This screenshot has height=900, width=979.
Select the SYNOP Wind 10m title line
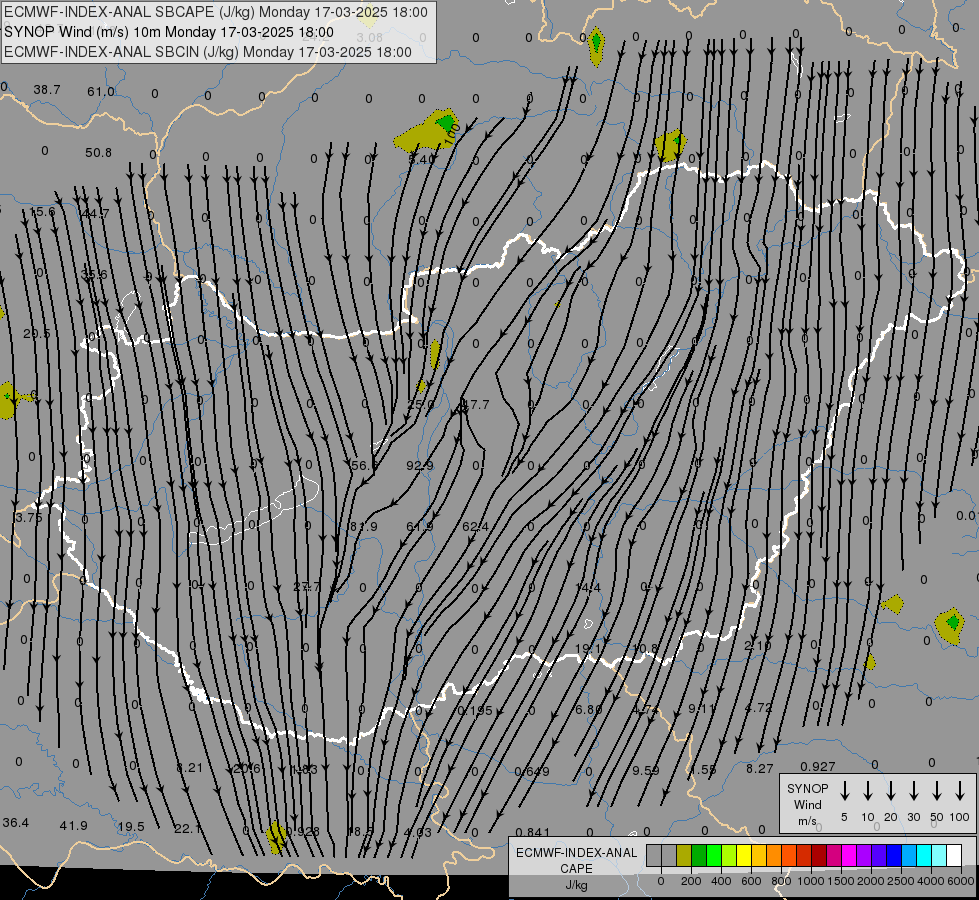click(x=169, y=32)
